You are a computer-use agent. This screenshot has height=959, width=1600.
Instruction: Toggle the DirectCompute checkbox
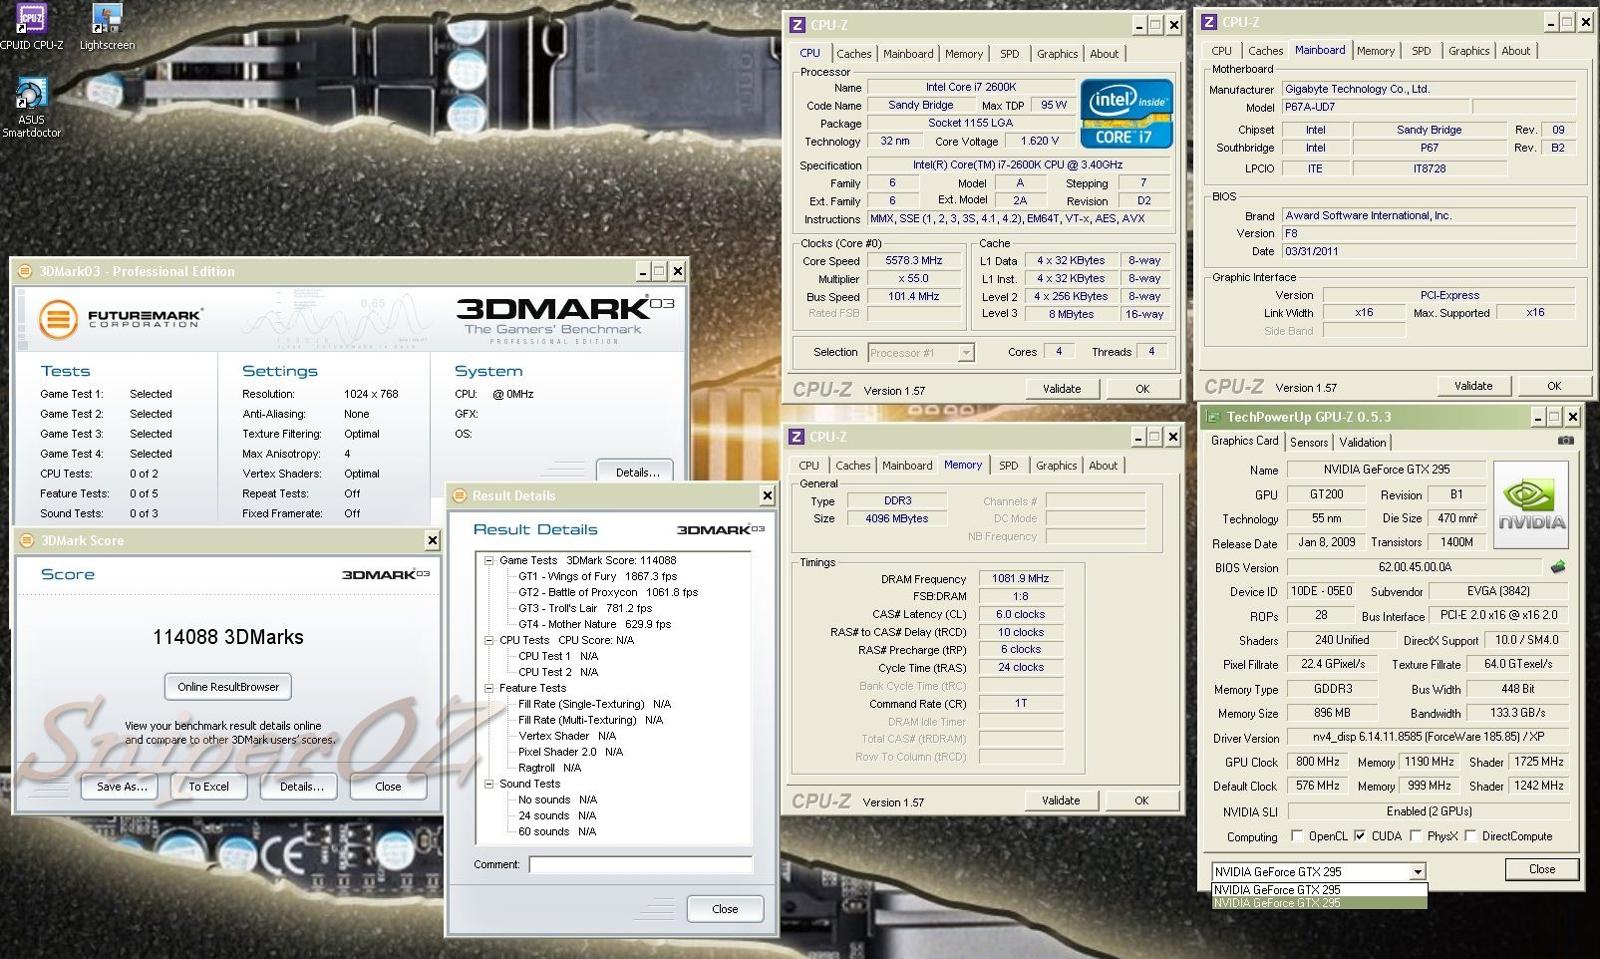[x=1470, y=836]
